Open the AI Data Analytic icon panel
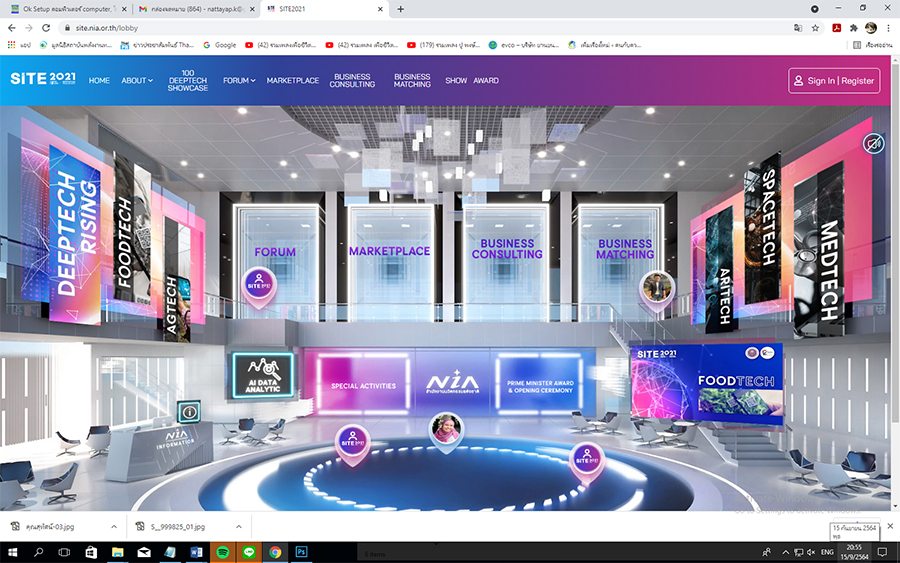Screen dimensions: 900x563 pos(263,375)
